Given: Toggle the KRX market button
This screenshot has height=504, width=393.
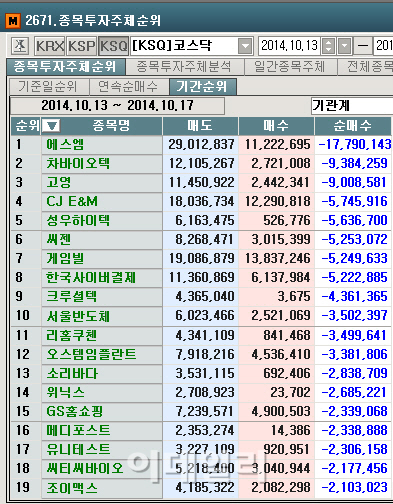Looking at the screenshot, I should (x=50, y=46).
